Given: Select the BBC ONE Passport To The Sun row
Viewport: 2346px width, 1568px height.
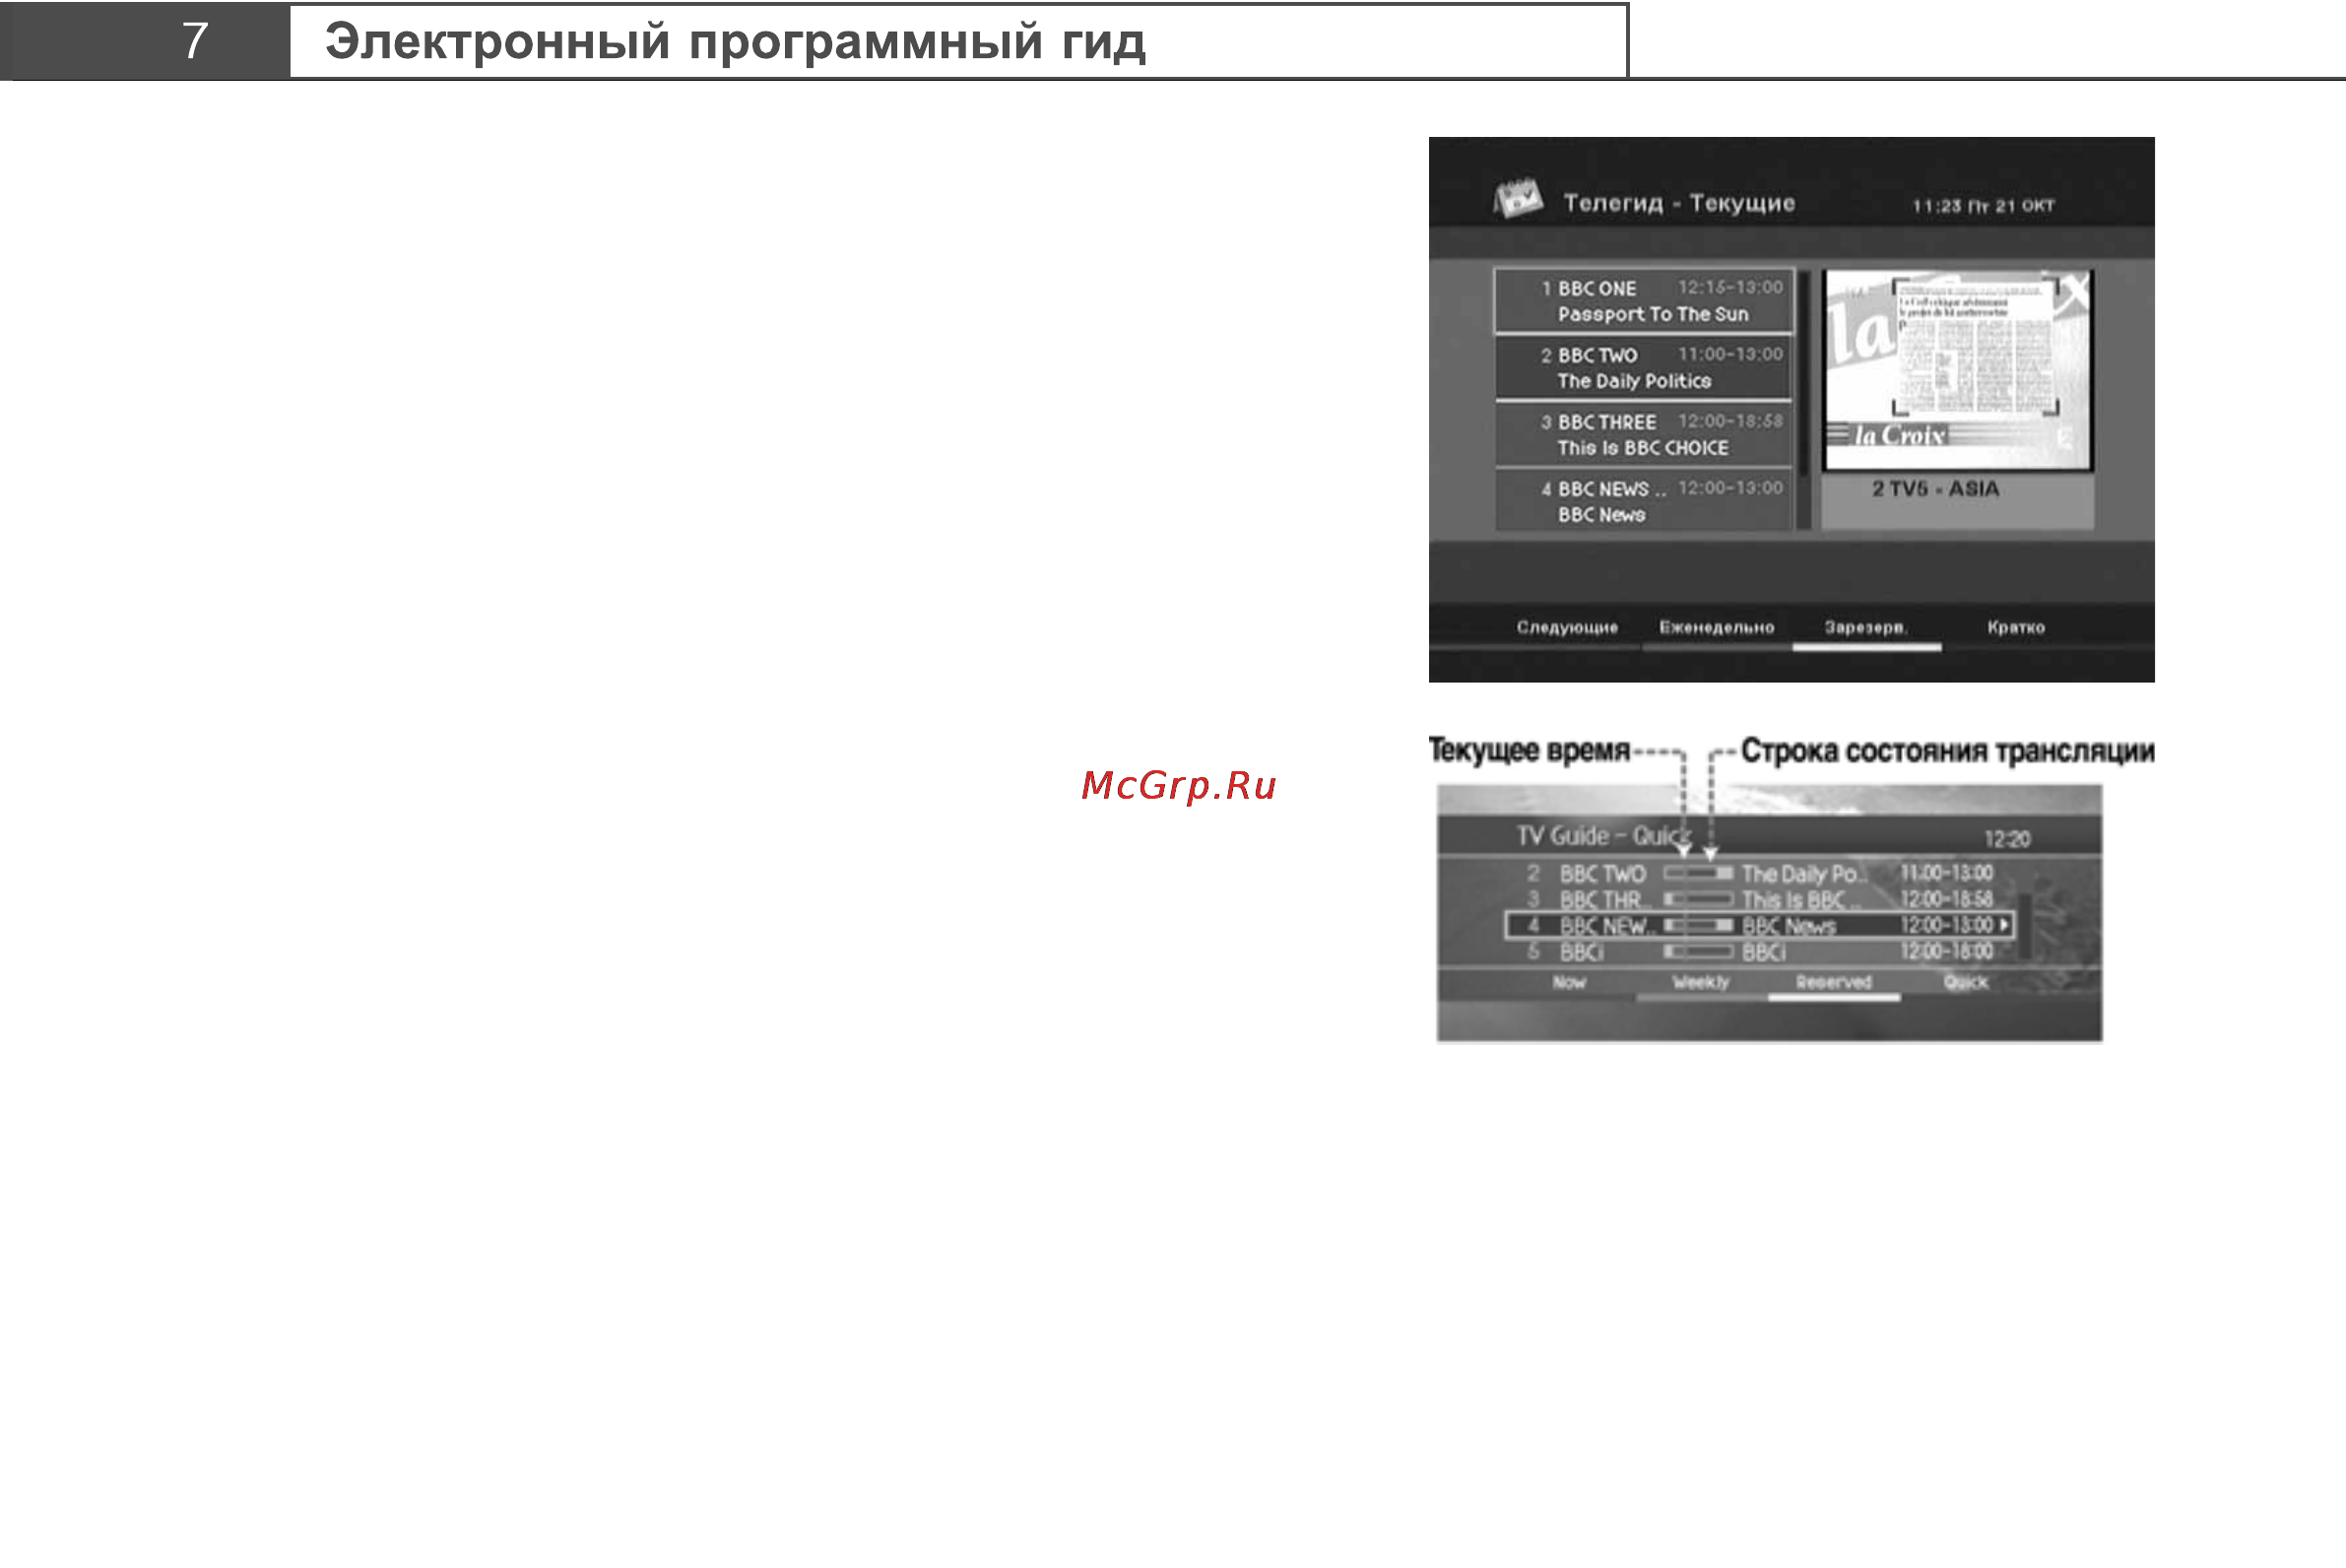Looking at the screenshot, I should 1644,301.
